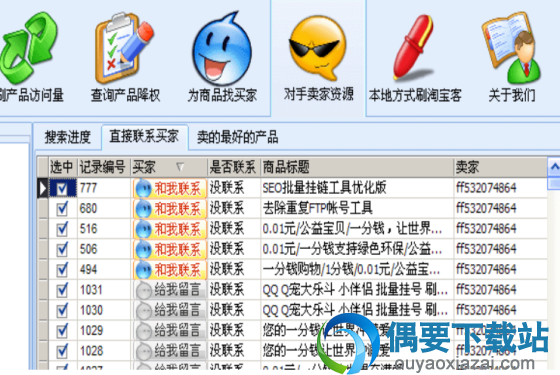This screenshot has height=375, width=560.
Task: Uncheck the checkbox for record 494
Action: pos(62,270)
